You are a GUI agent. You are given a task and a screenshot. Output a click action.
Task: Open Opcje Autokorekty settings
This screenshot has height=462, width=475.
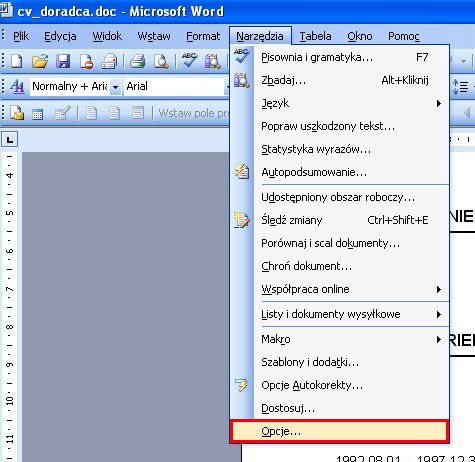point(340,385)
